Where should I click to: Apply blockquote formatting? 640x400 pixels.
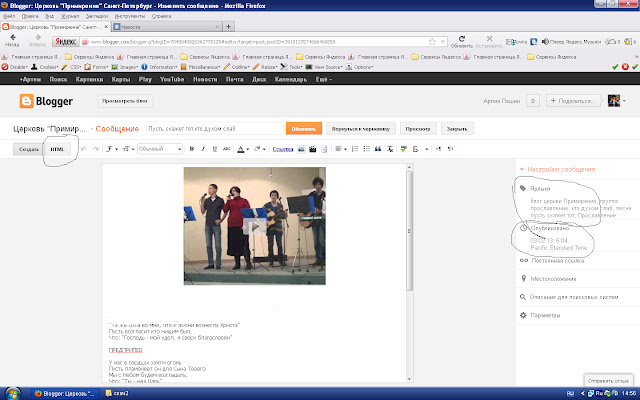(378, 149)
